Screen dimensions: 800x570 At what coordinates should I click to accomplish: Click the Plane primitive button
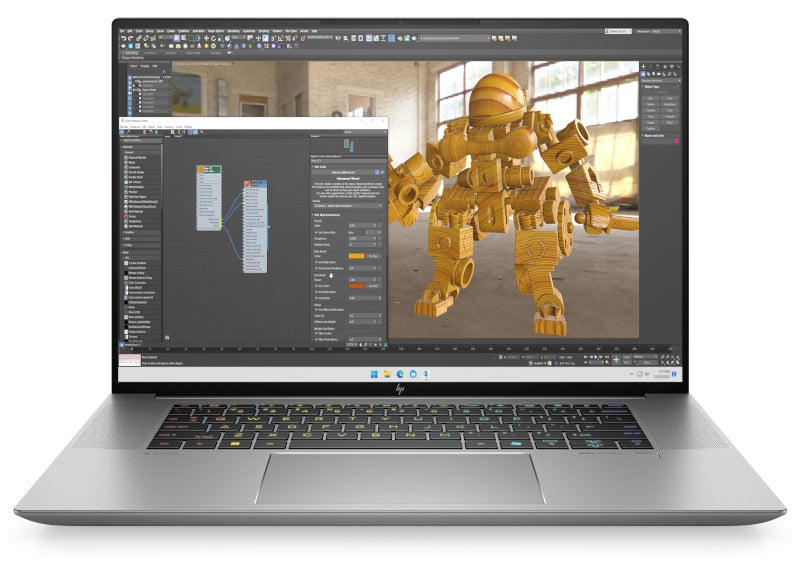(x=669, y=122)
